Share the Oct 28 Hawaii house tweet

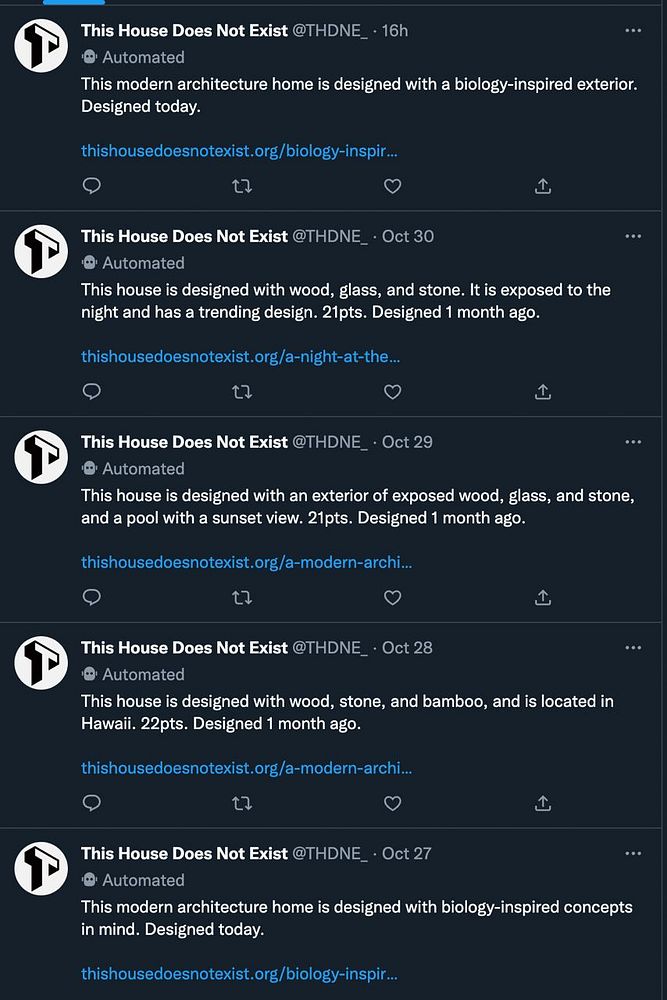click(x=543, y=803)
